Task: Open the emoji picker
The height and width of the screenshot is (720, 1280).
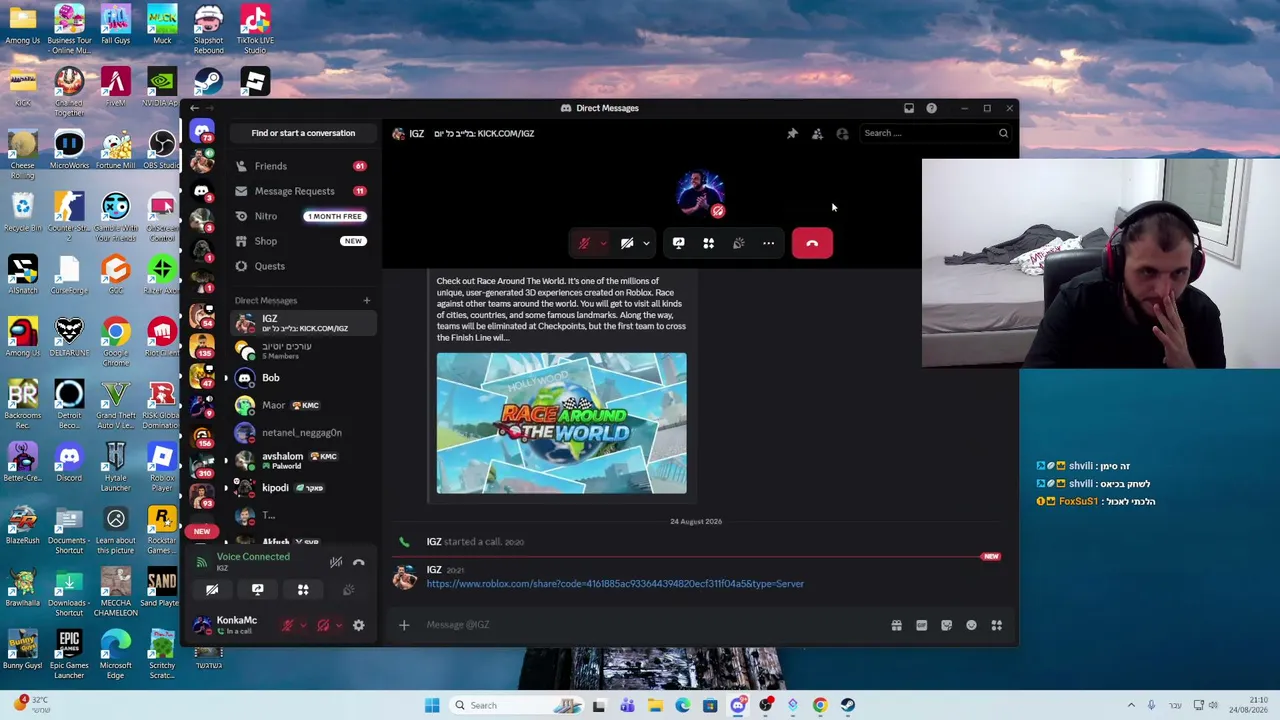Action: 971,625
